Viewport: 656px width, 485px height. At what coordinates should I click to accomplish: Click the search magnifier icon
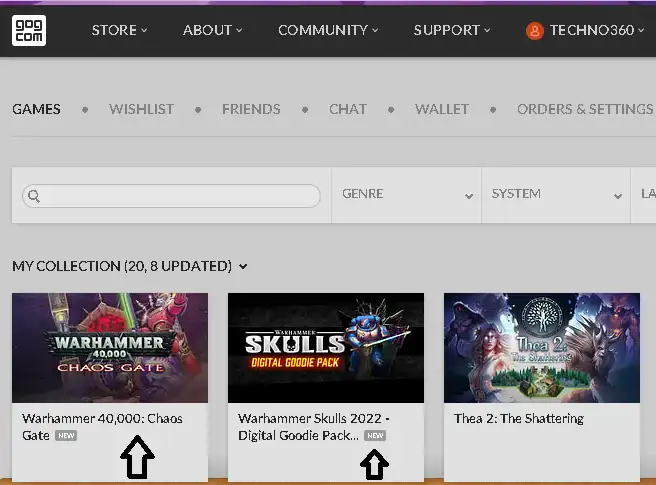pyautogui.click(x=34, y=196)
